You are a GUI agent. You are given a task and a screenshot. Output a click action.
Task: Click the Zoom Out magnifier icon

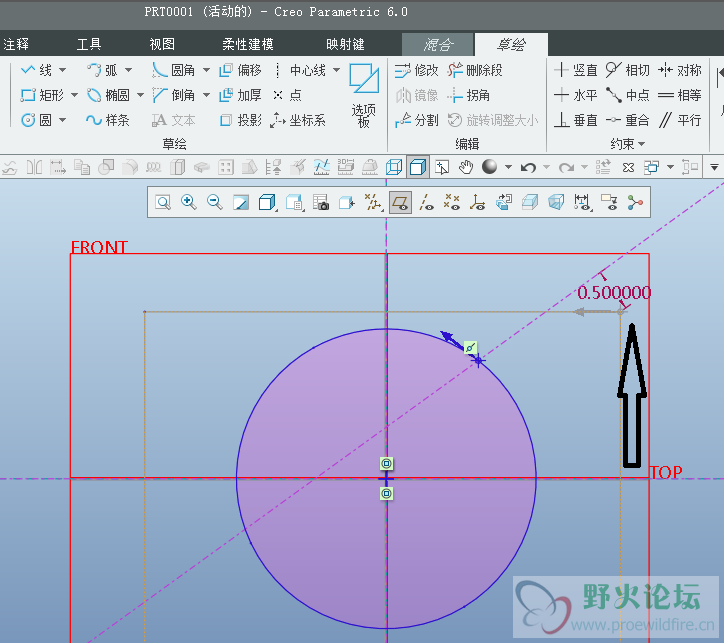pos(214,202)
